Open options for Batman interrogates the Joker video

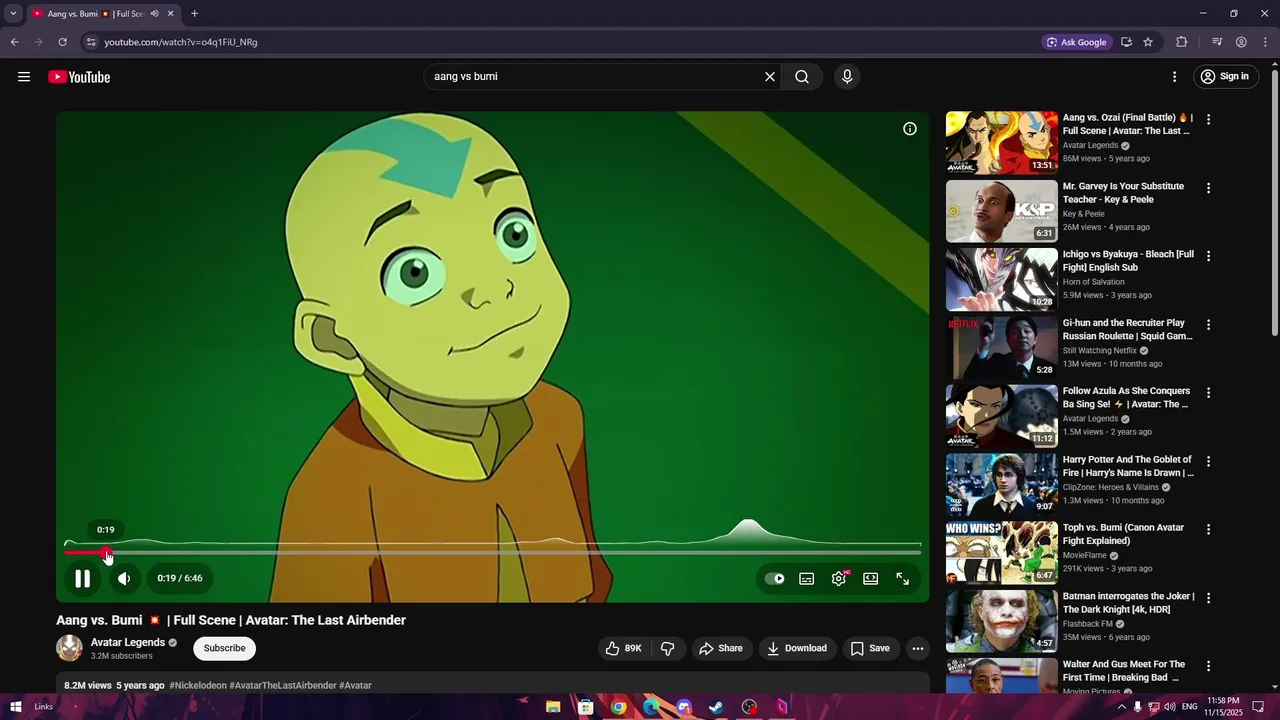(1208, 598)
